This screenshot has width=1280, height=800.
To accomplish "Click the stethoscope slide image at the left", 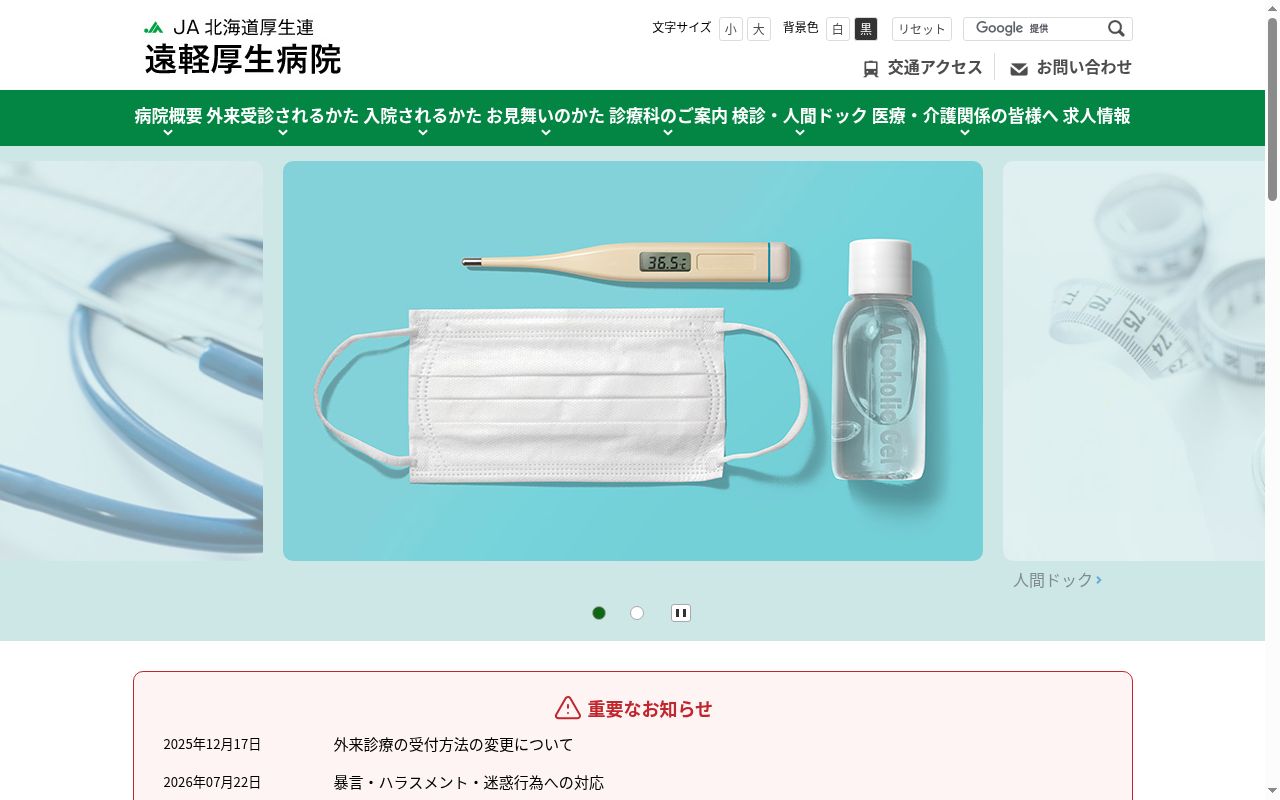I will pyautogui.click(x=131, y=361).
